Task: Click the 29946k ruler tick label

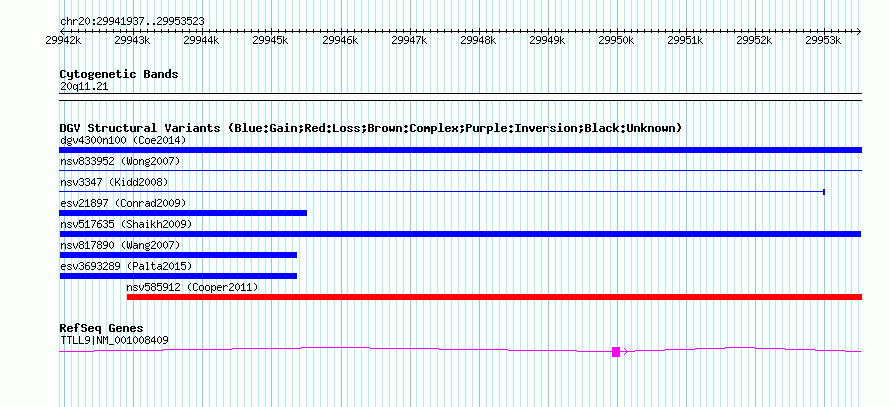Action: coord(340,40)
